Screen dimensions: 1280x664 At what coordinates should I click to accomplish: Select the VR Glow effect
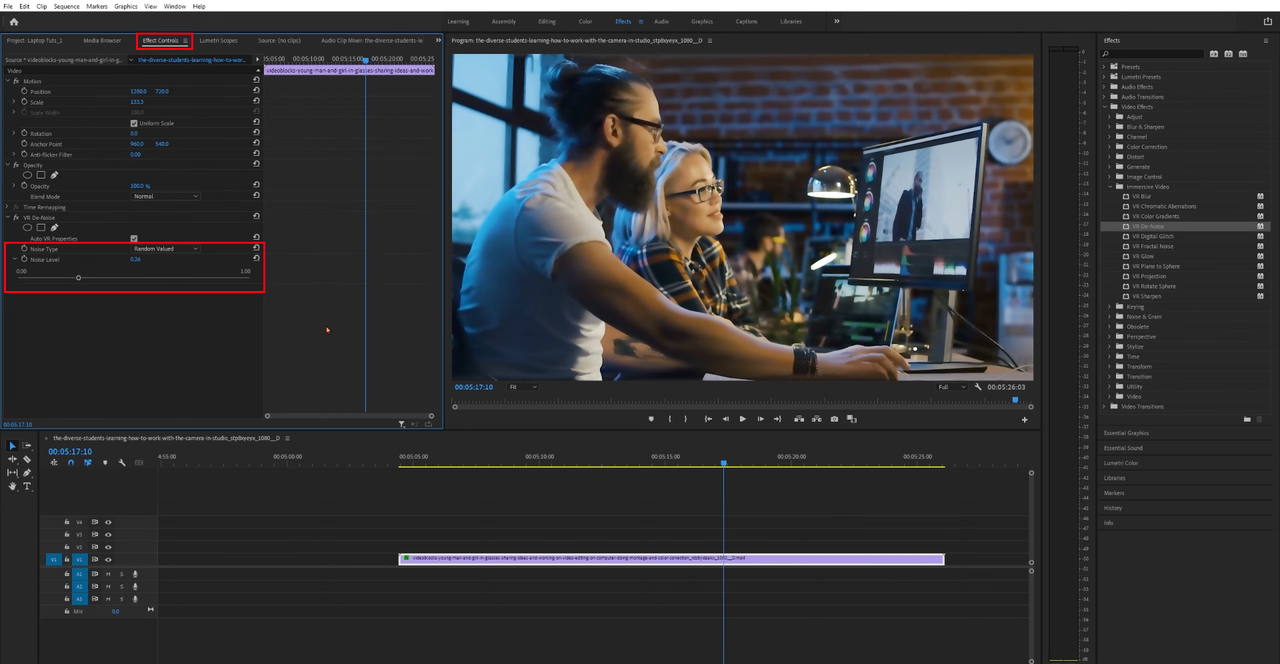click(1142, 256)
